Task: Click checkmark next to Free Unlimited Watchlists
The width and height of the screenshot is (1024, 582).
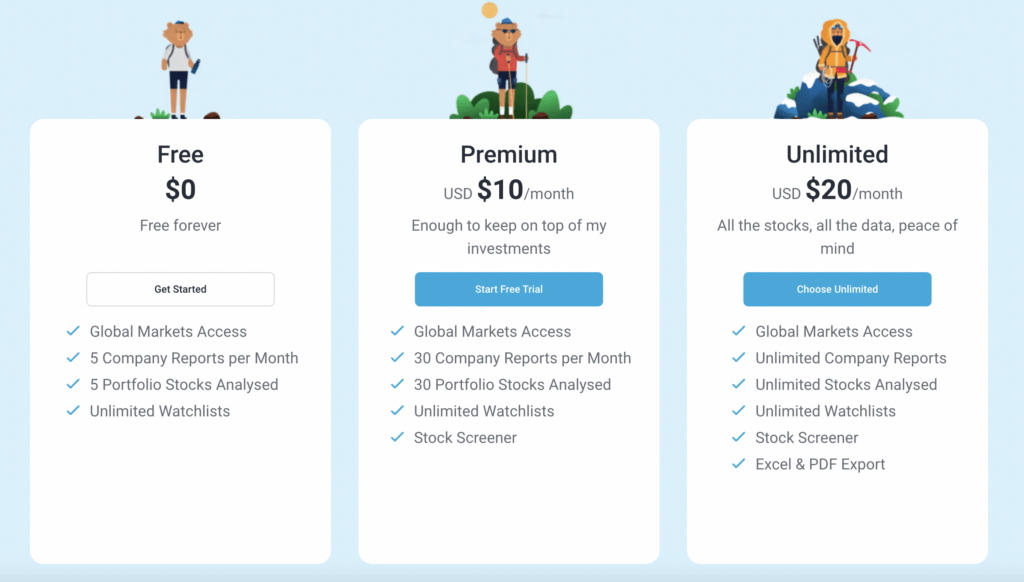Action: [73, 412]
